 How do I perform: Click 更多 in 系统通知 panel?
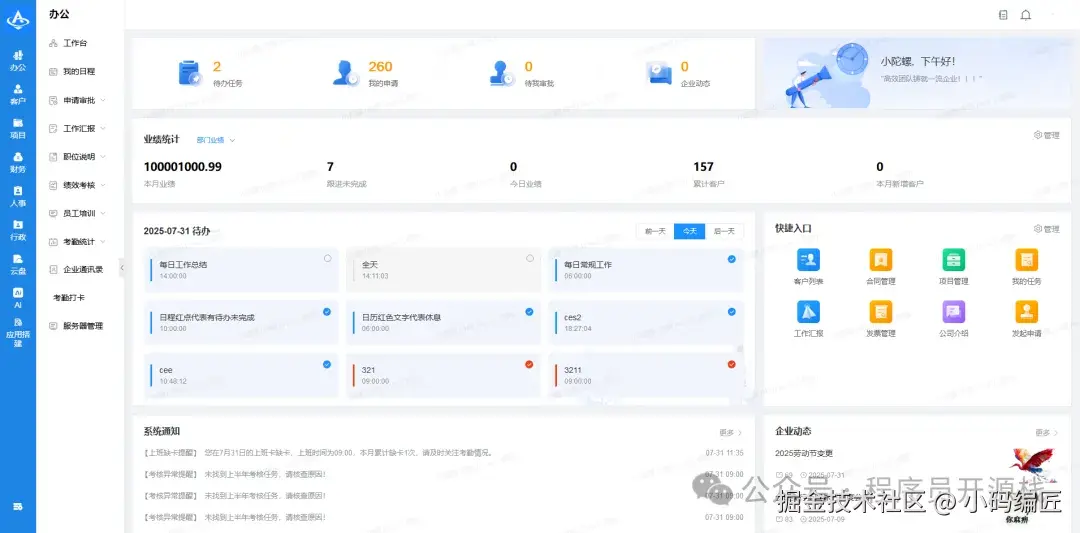[731, 433]
